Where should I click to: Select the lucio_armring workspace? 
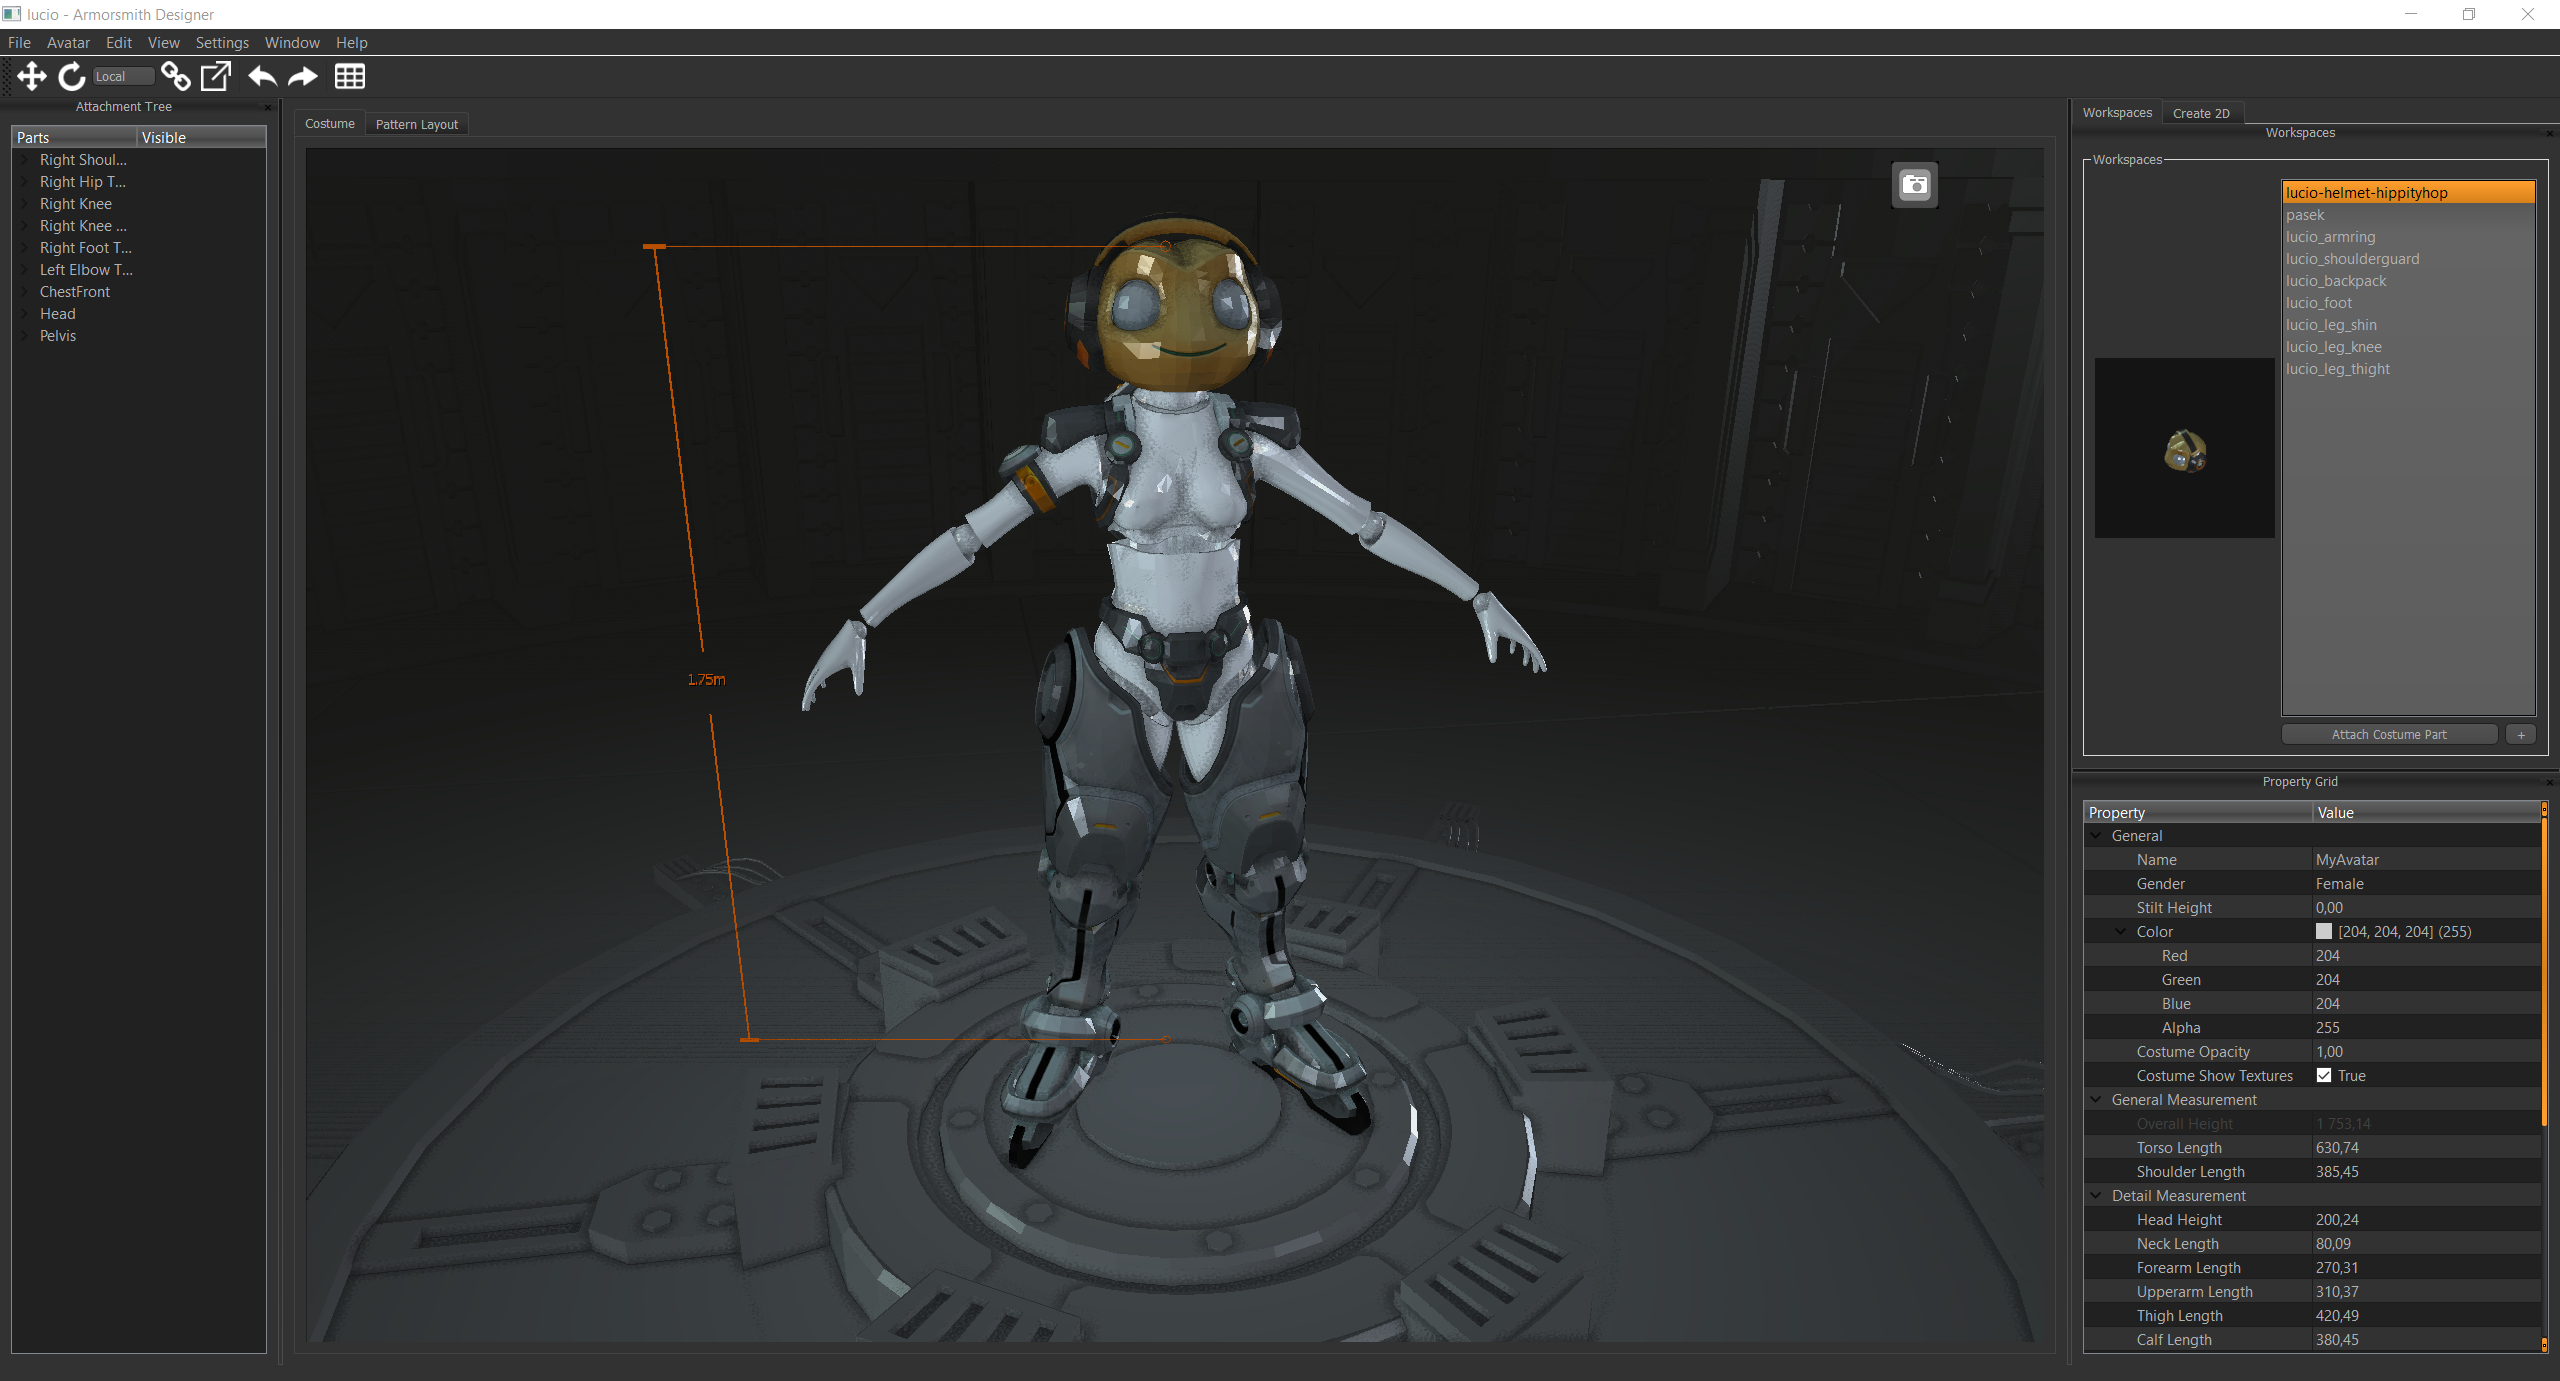(x=2408, y=237)
